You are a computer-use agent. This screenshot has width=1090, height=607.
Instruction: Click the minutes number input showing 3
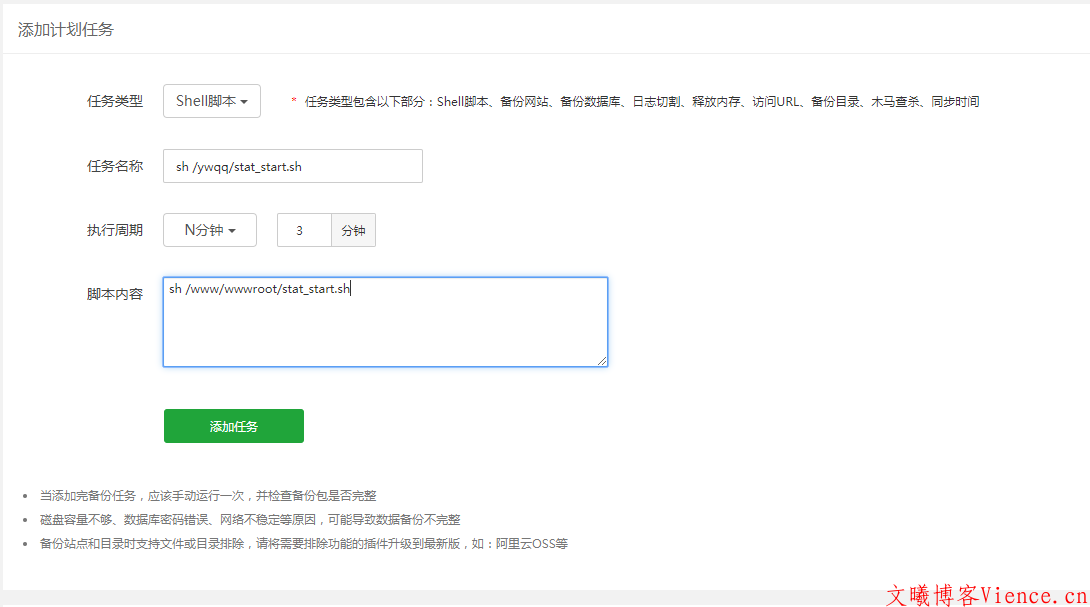pos(304,230)
